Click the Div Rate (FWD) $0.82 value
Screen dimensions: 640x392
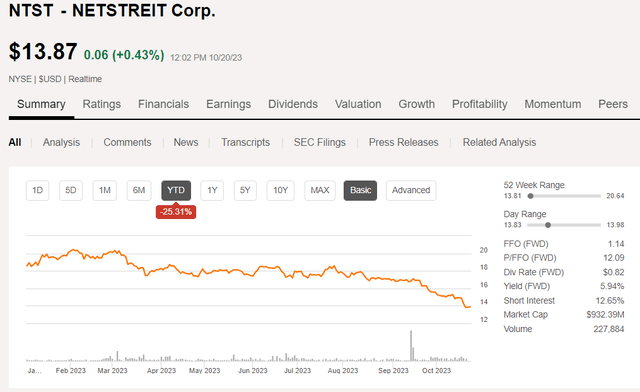click(613, 272)
